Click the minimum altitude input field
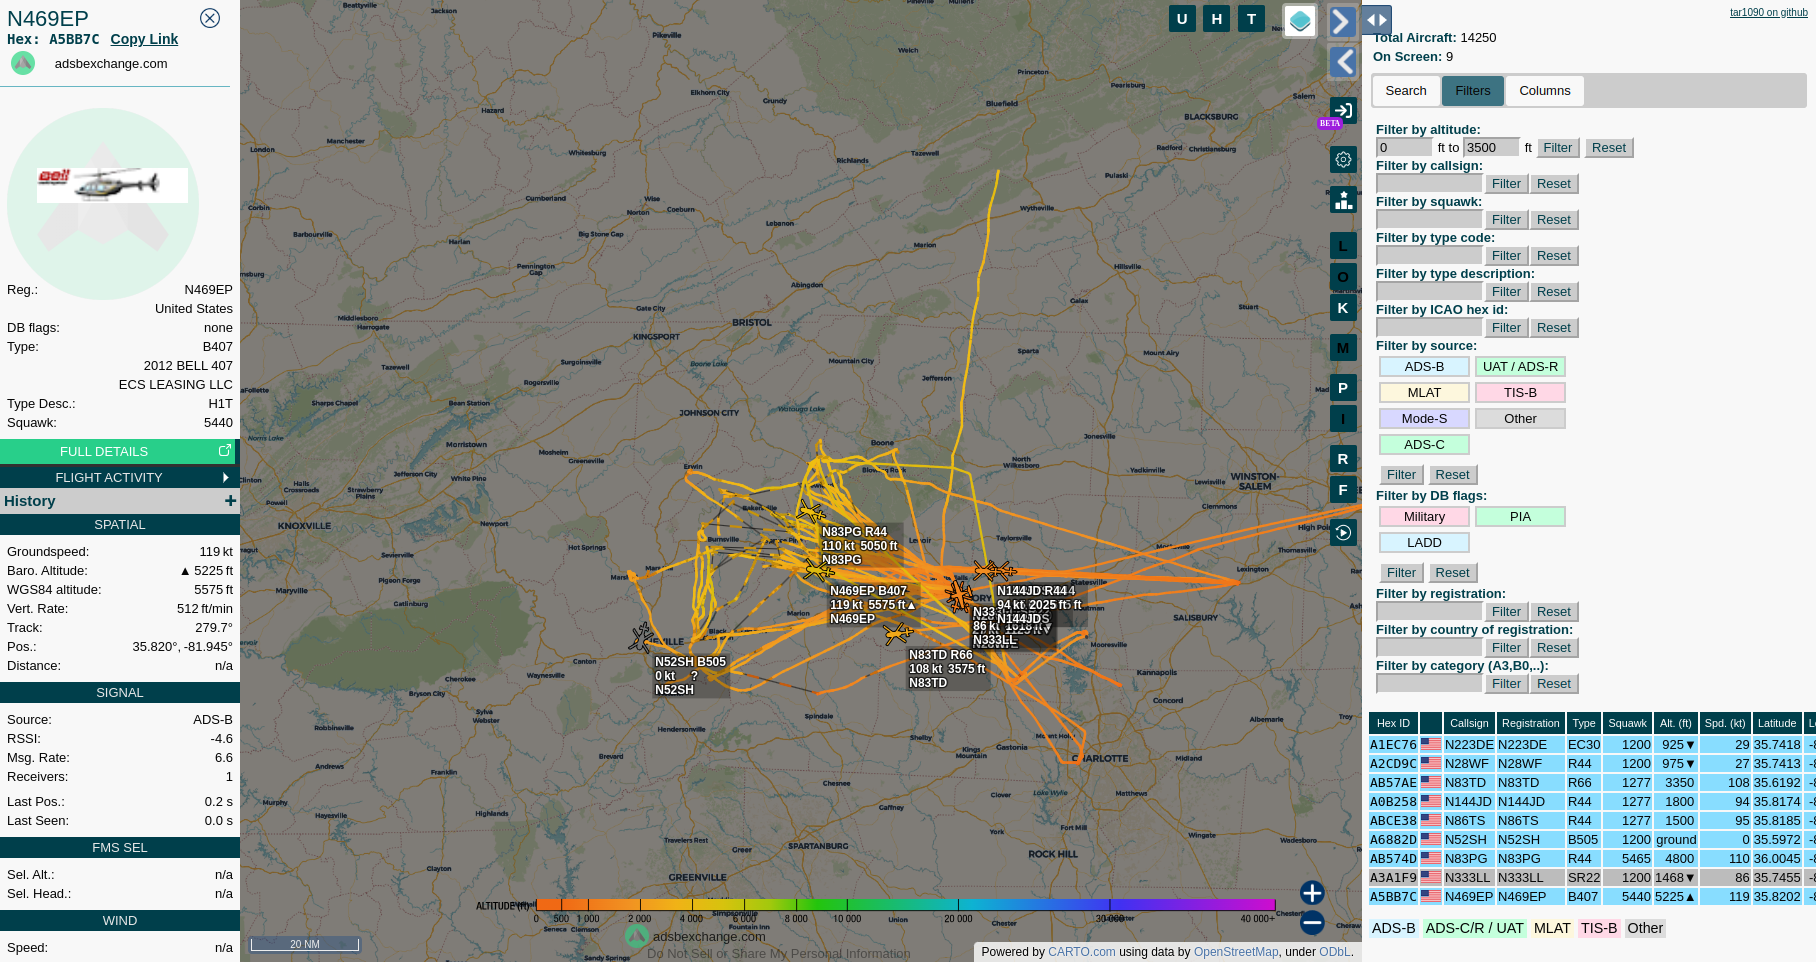This screenshot has width=1816, height=962. click(x=1404, y=148)
